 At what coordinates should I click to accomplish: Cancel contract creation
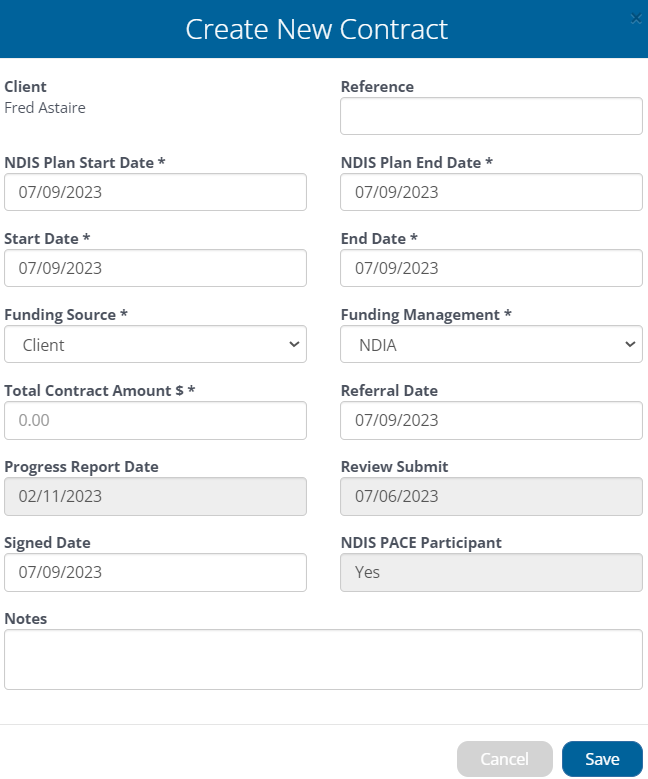[505, 759]
